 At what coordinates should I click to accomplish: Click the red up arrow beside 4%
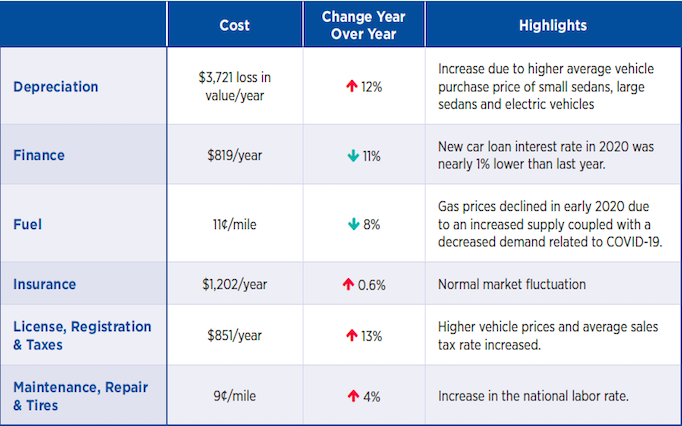point(353,397)
